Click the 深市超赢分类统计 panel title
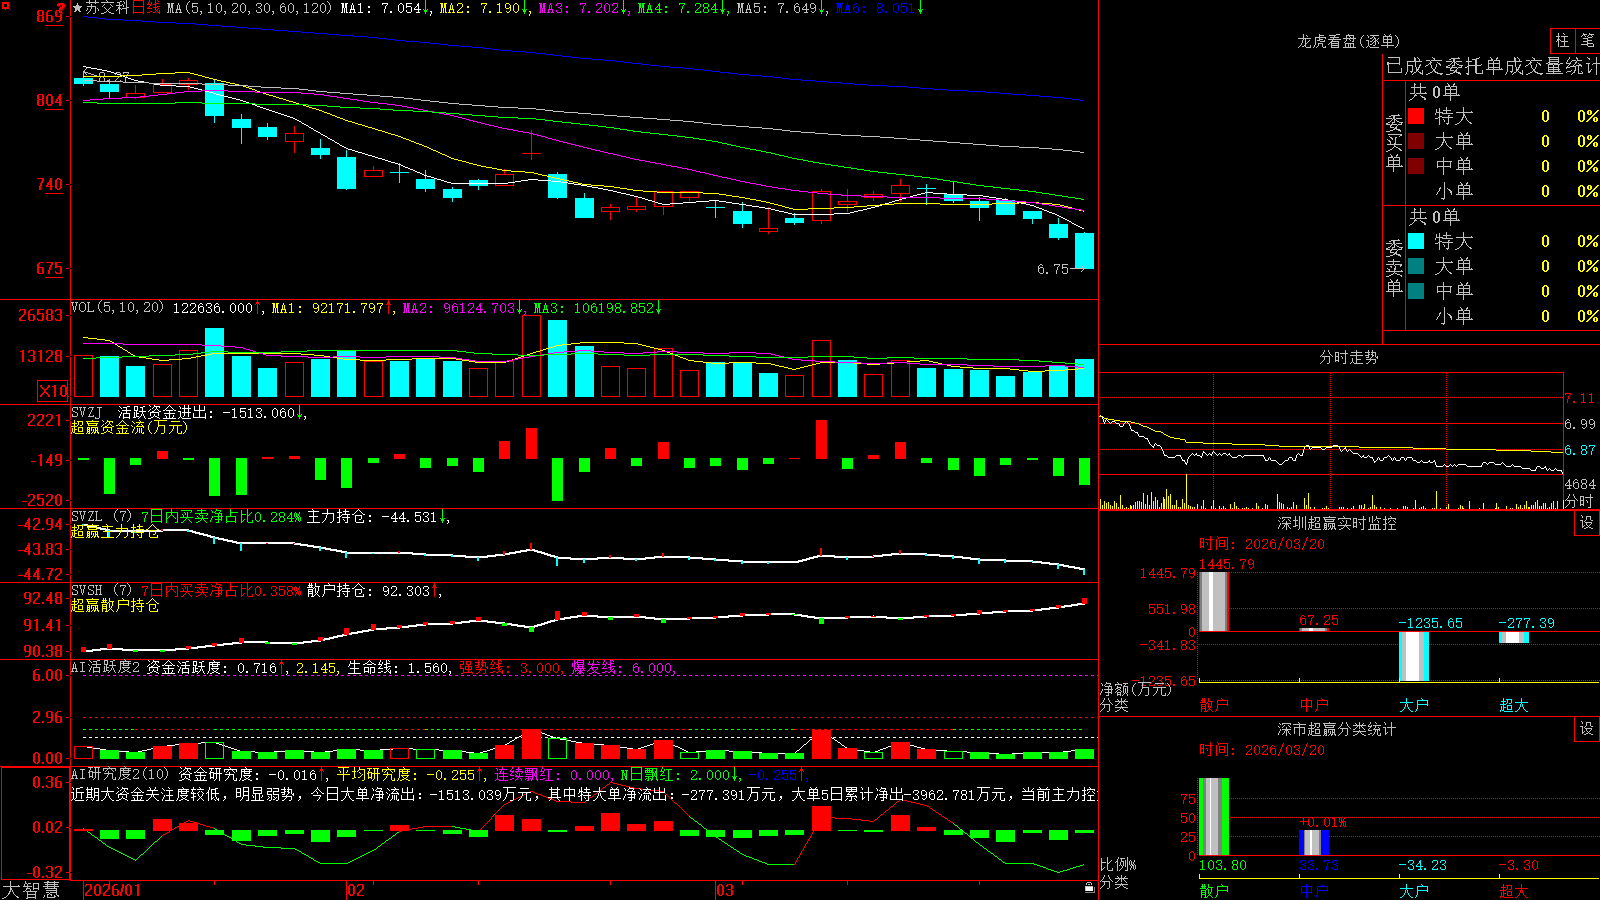 click(1337, 729)
